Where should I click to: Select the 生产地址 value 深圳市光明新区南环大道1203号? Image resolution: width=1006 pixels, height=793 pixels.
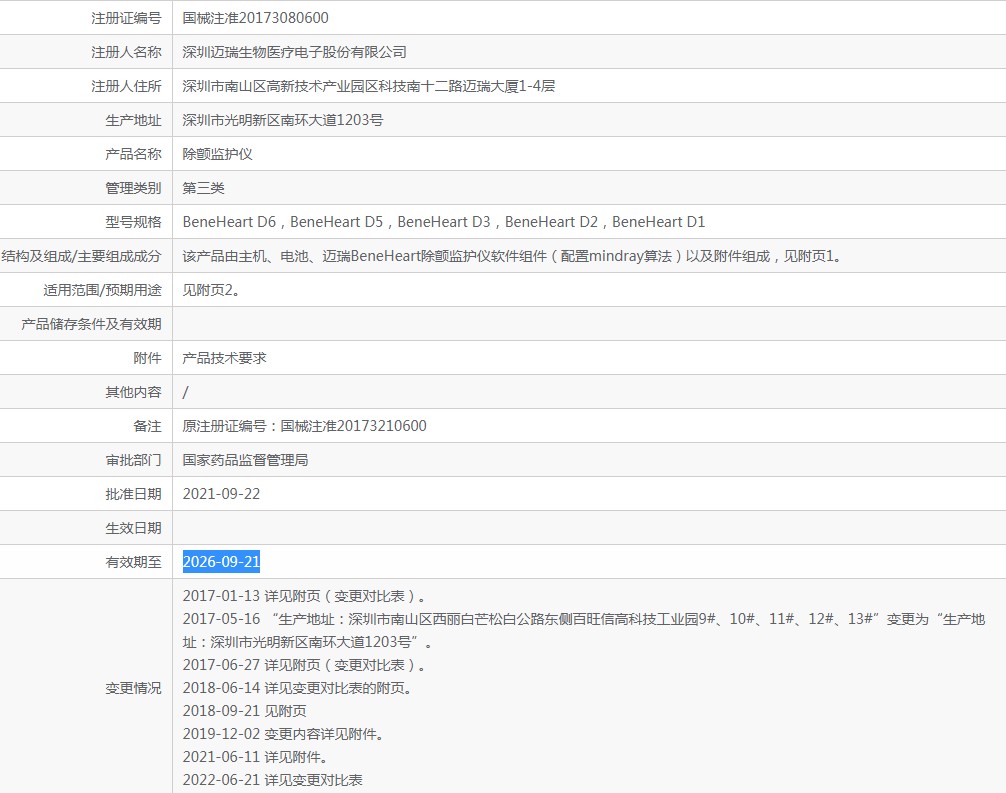click(283, 120)
